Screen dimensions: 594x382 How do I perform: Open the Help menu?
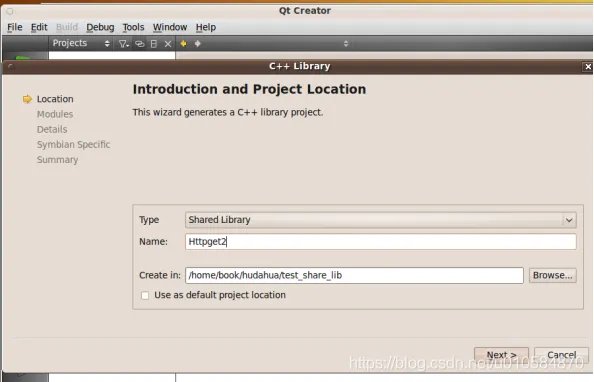(206, 27)
